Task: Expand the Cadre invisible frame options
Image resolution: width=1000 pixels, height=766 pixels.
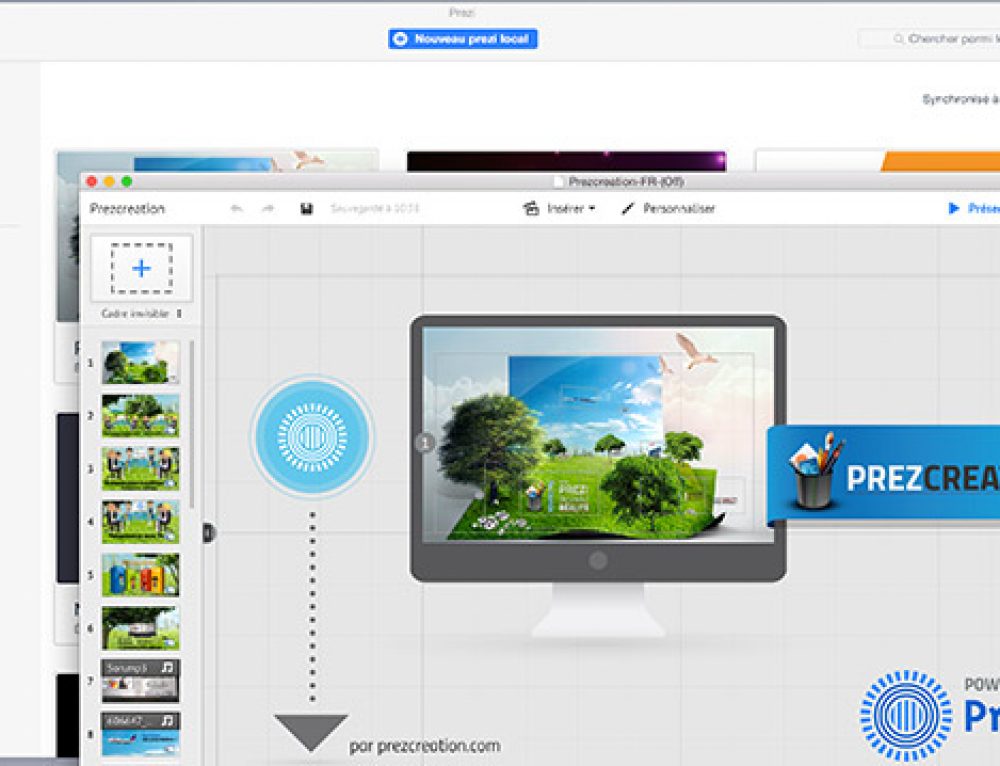Action: [179, 312]
